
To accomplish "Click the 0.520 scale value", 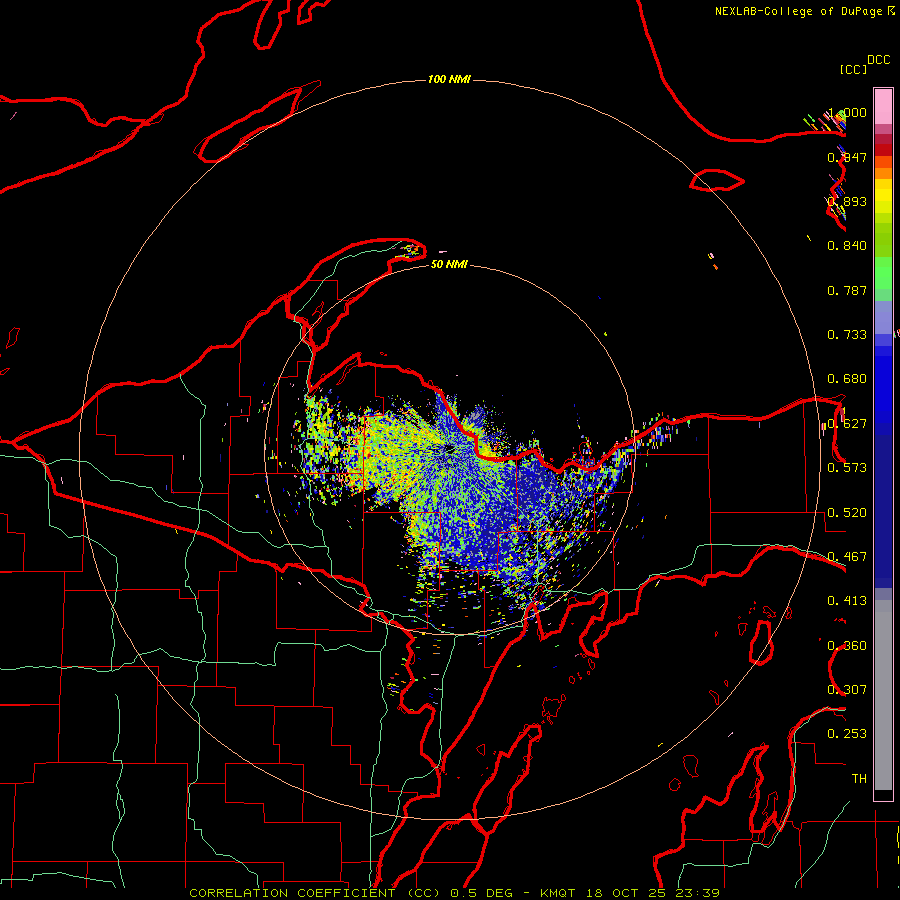I will click(x=847, y=513).
